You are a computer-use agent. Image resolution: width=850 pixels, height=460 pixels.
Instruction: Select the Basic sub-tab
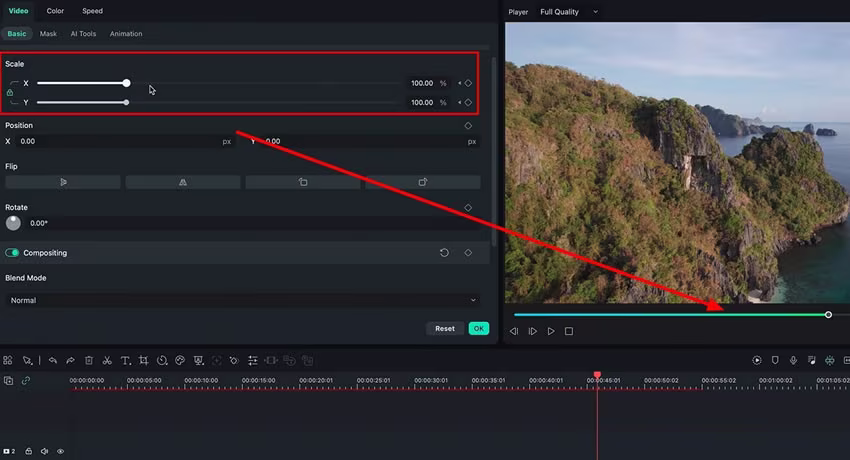(x=17, y=34)
